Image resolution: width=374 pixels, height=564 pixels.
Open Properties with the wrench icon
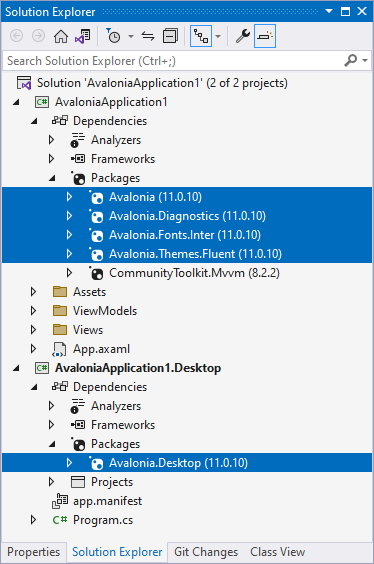(x=243, y=36)
